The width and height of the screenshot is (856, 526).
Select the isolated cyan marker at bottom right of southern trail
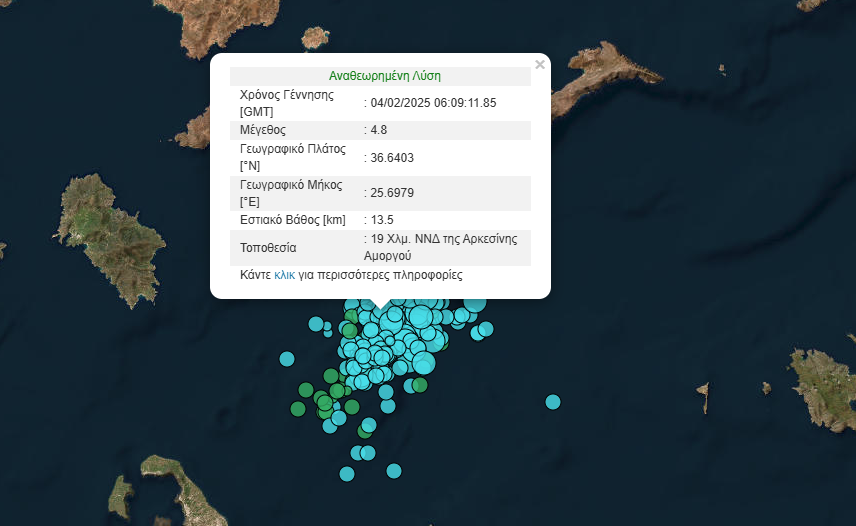pyautogui.click(x=394, y=471)
